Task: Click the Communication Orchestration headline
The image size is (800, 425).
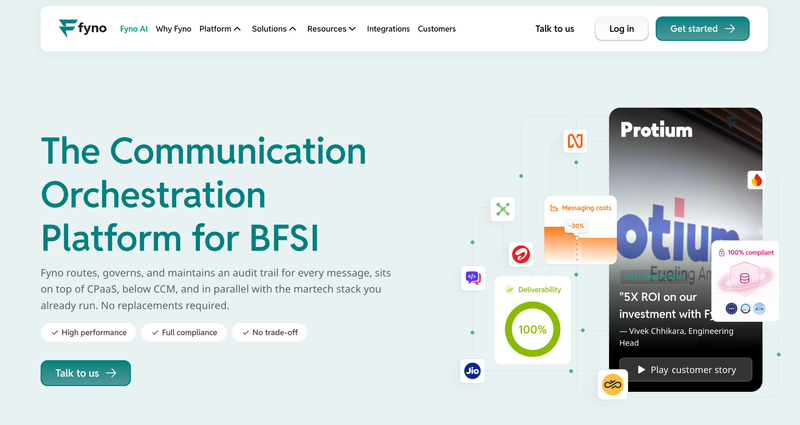Action: (x=204, y=194)
